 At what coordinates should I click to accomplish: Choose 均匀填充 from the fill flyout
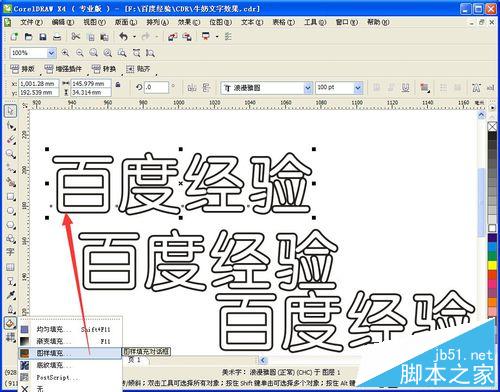coord(70,329)
